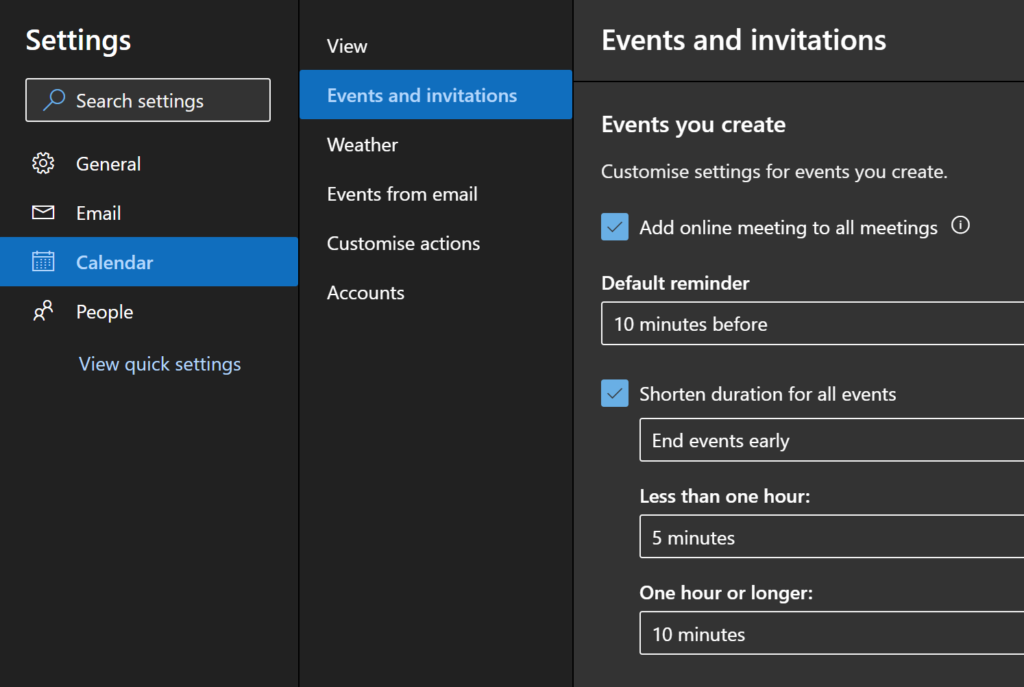Uncheck Shorten duration for all events
This screenshot has width=1024, height=687.
pyautogui.click(x=615, y=393)
